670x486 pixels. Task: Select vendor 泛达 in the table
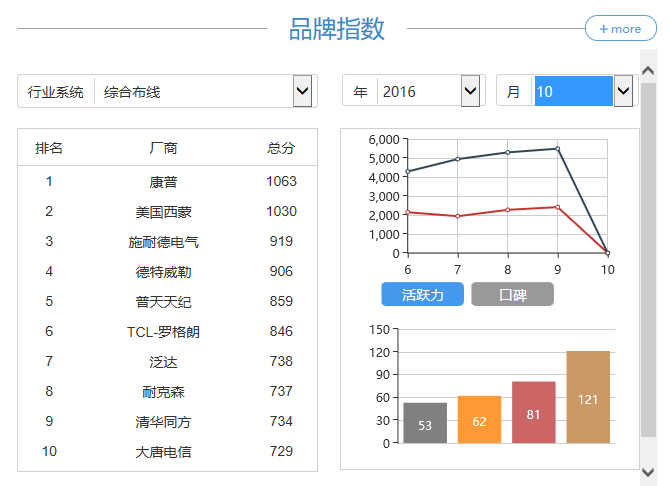point(163,362)
